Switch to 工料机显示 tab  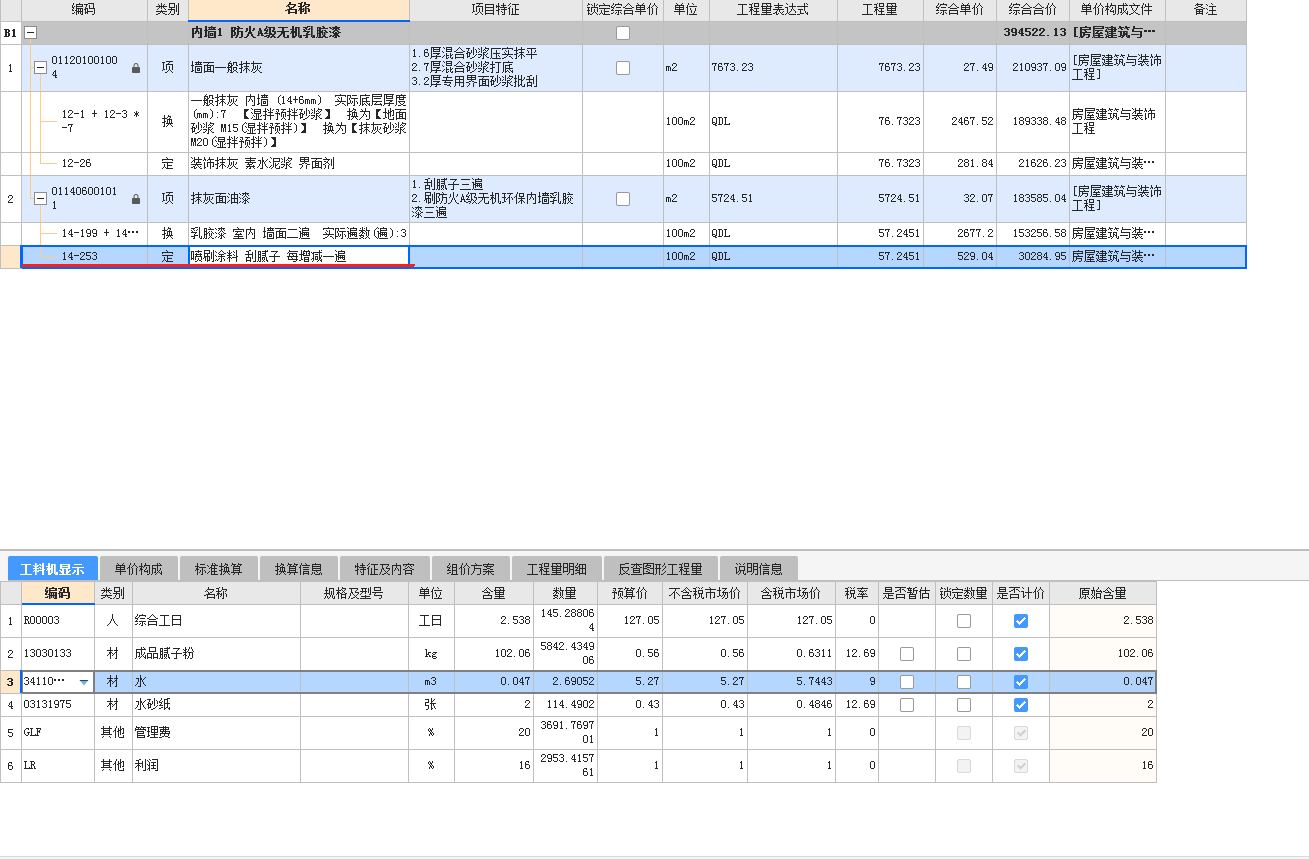[52, 569]
